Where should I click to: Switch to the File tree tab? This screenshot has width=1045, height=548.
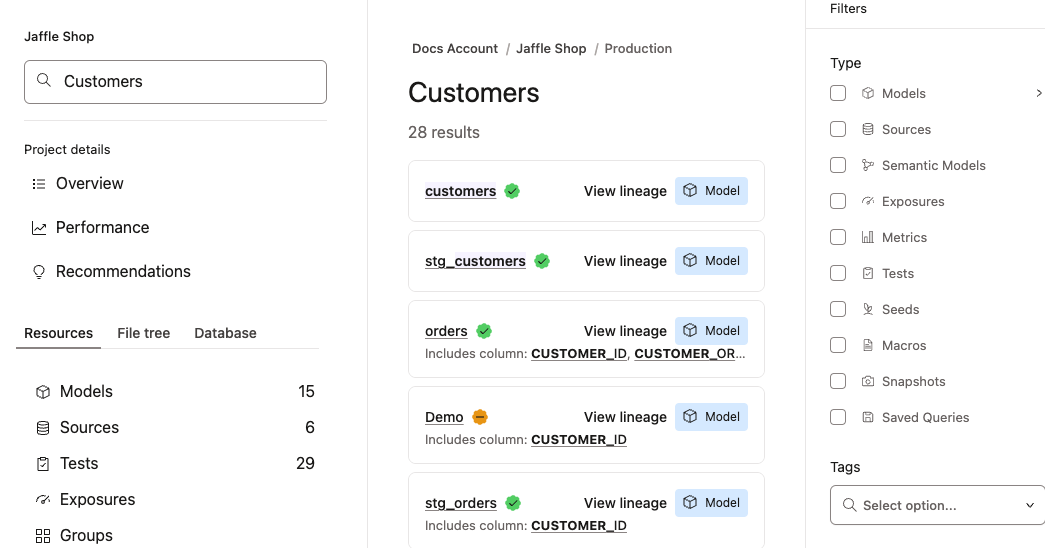143,333
